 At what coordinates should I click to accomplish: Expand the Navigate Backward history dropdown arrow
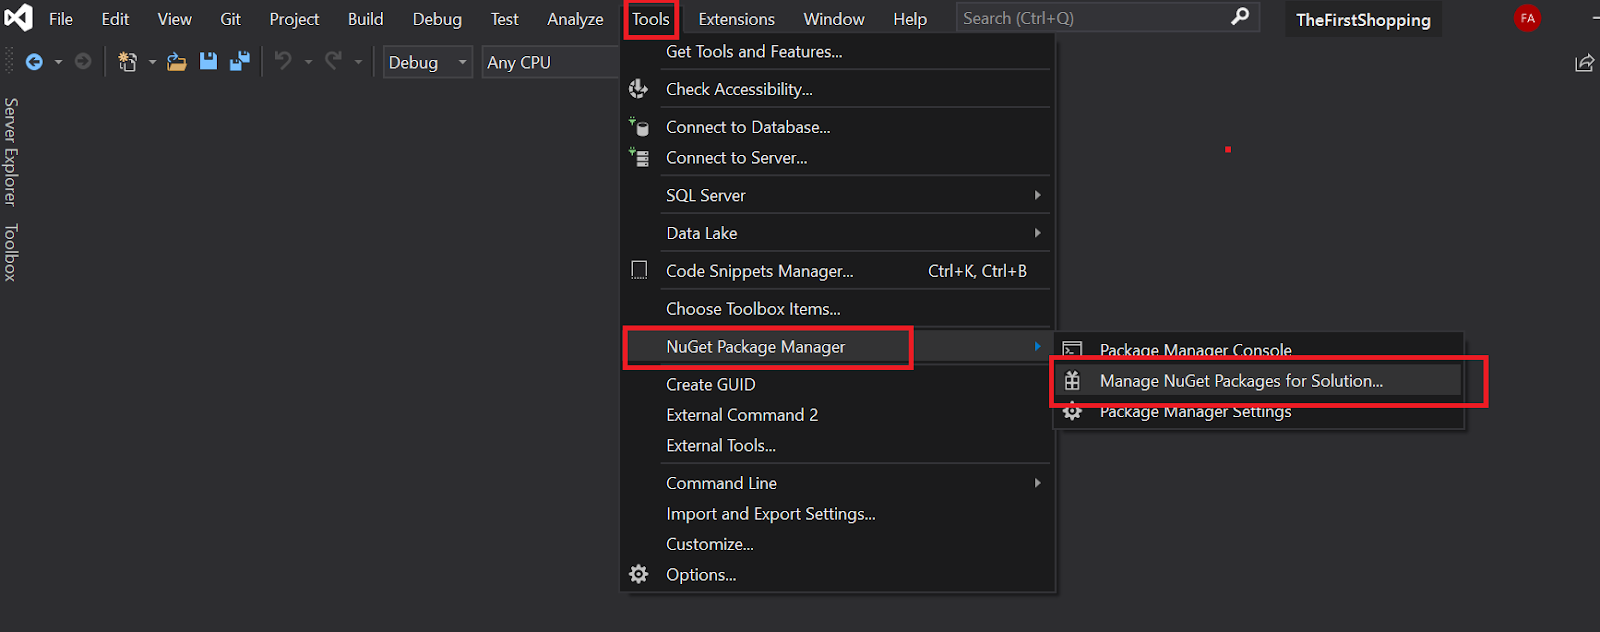[58, 62]
